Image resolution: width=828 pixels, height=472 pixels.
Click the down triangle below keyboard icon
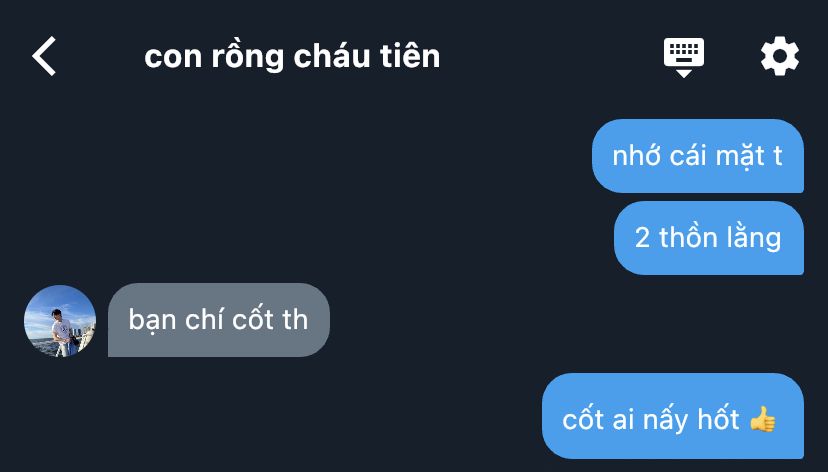tap(683, 73)
